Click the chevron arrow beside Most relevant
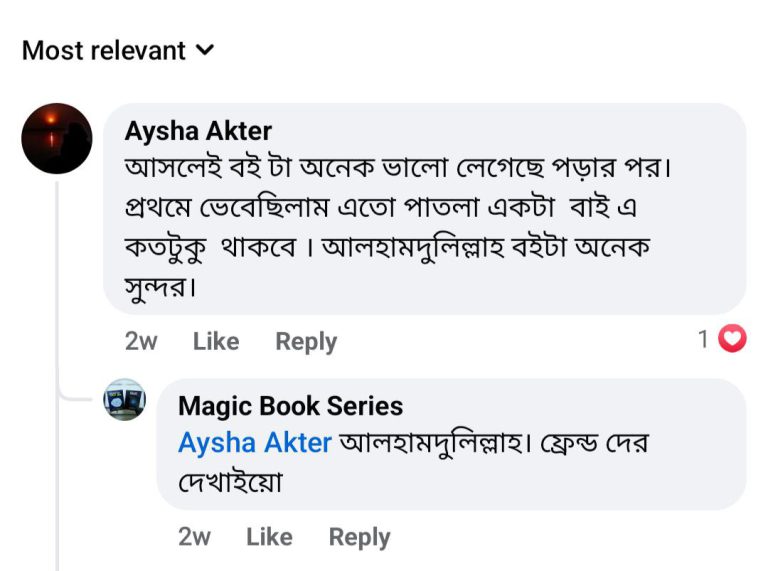The width and height of the screenshot is (768, 571). (x=205, y=49)
